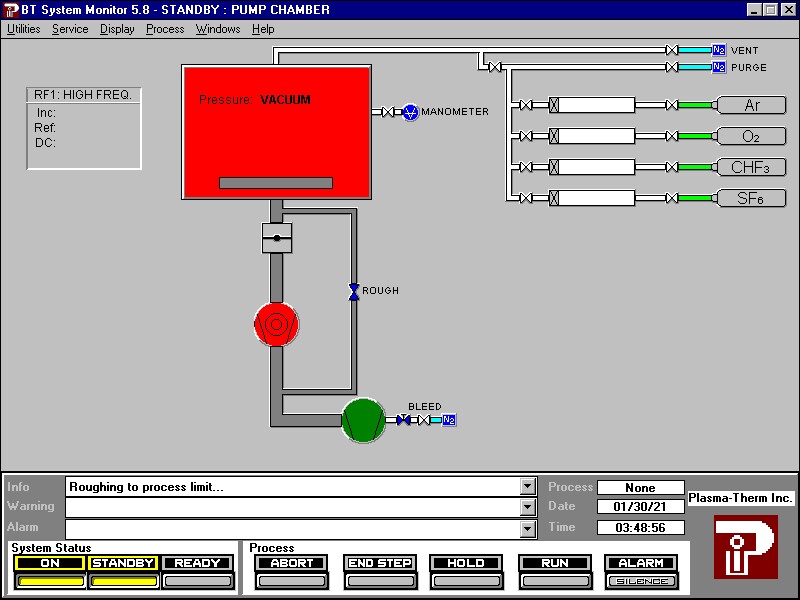This screenshot has width=800, height=600.
Task: Expand the Alarm history dropdown
Action: click(527, 527)
